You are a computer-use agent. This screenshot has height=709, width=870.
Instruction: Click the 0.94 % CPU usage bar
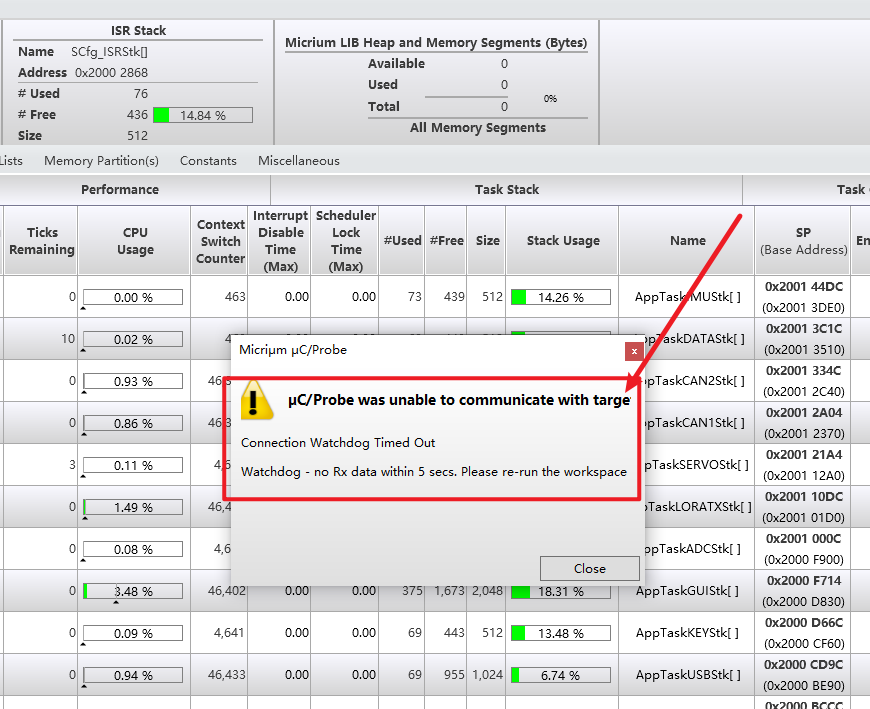(133, 675)
